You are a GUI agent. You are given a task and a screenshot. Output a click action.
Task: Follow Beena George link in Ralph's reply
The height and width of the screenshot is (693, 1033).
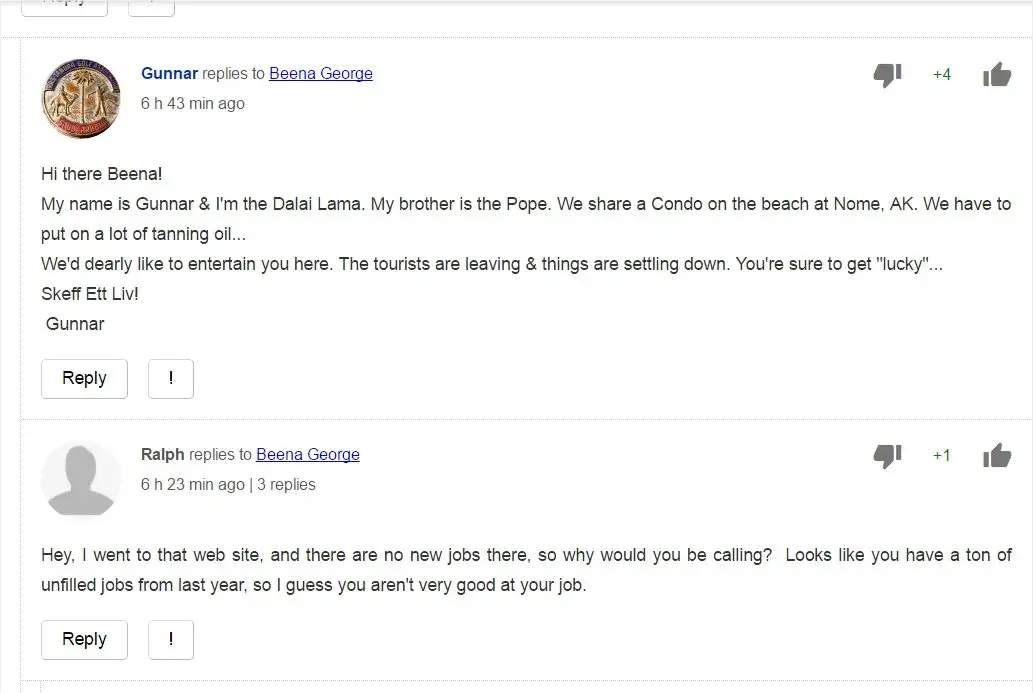pos(307,455)
